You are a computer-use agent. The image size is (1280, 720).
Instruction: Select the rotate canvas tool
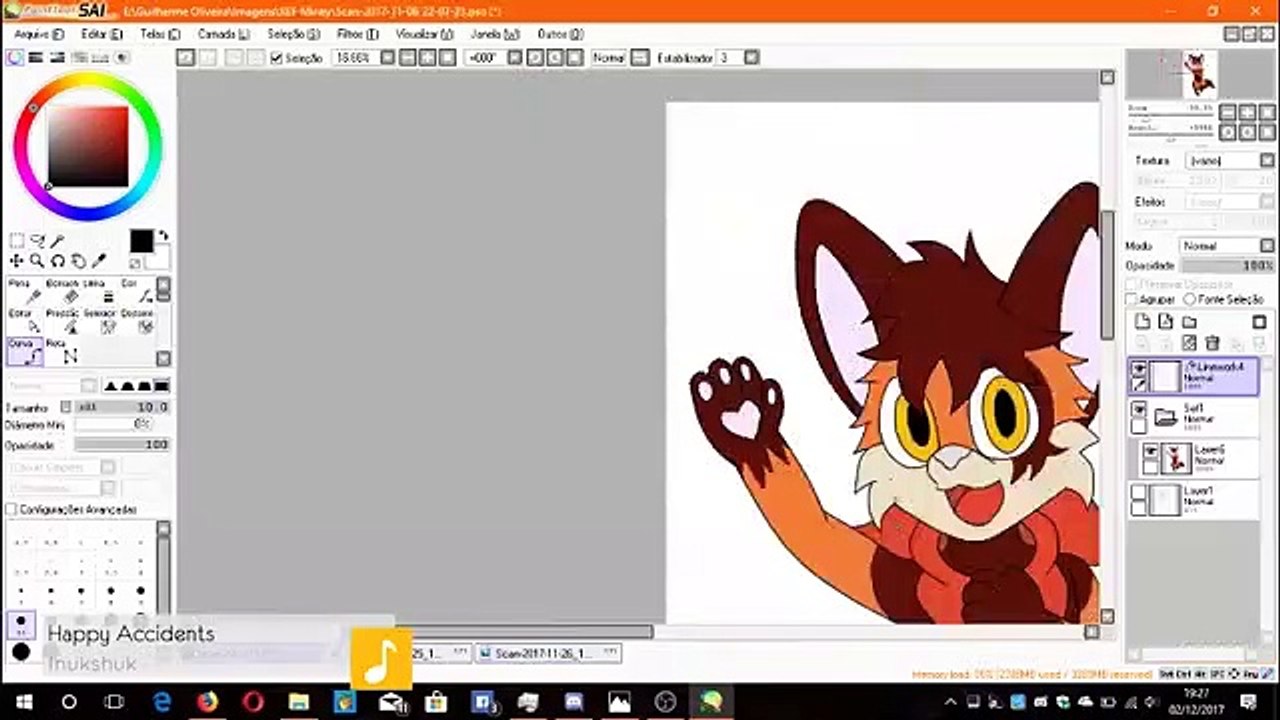tap(58, 261)
